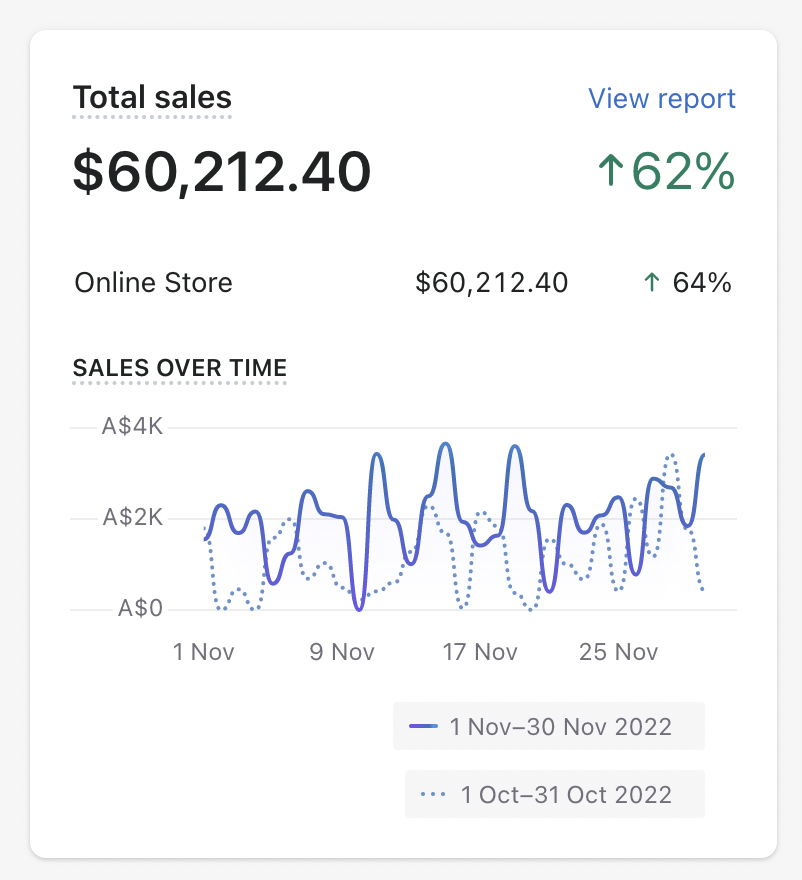This screenshot has width=802, height=880.
Task: Click the dotted line icon in the October legend
Action: [433, 795]
